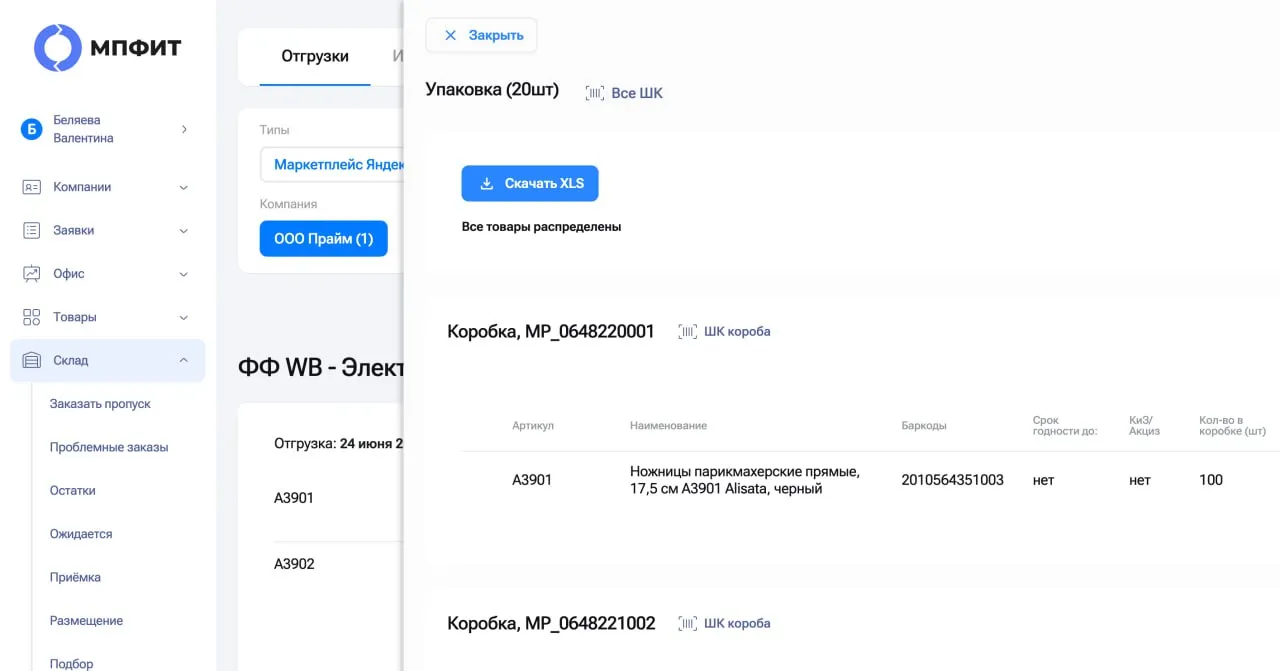Click the Баркоды column header

pyautogui.click(x=924, y=425)
